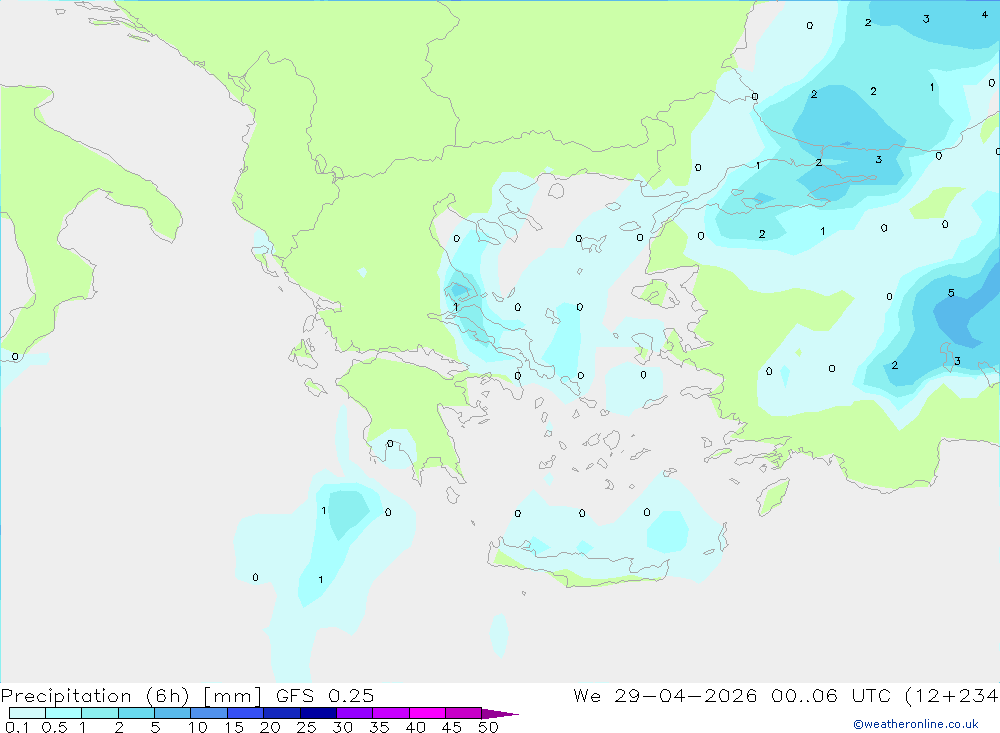Select the 5–10 mm blue legend swatch

(x=173, y=713)
